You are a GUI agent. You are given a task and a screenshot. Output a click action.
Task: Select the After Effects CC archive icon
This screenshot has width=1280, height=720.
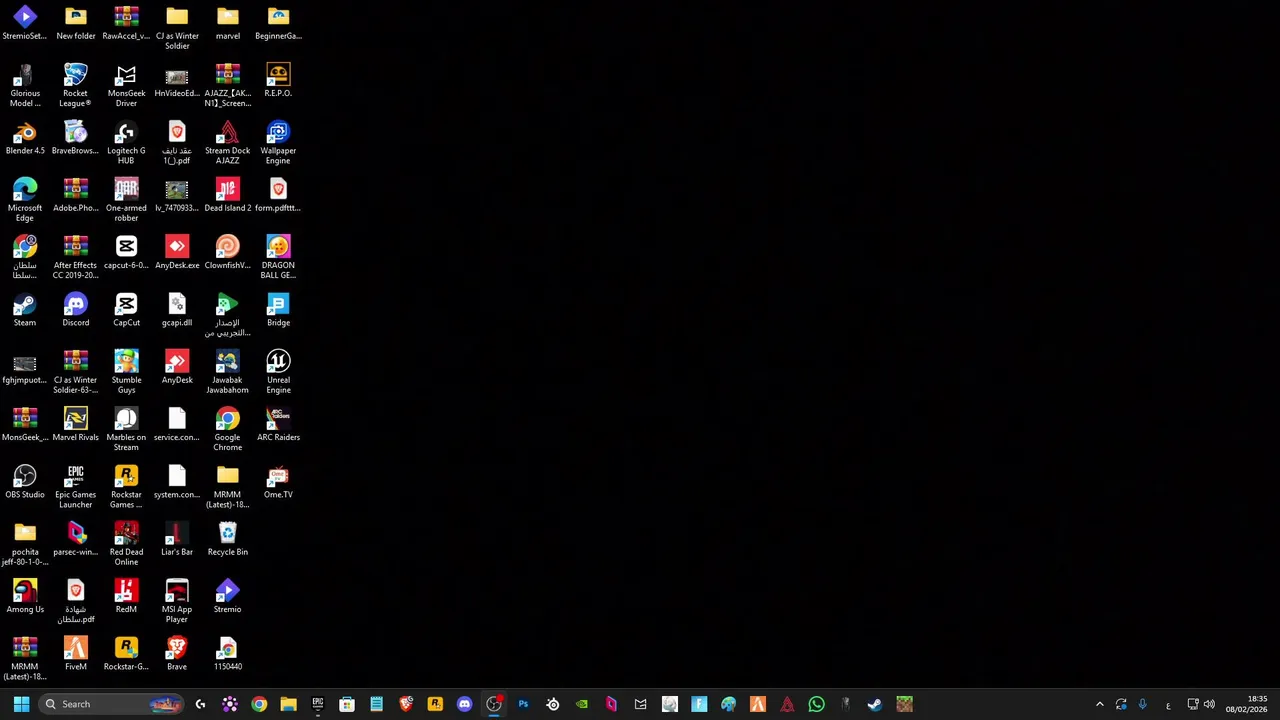click(75, 257)
